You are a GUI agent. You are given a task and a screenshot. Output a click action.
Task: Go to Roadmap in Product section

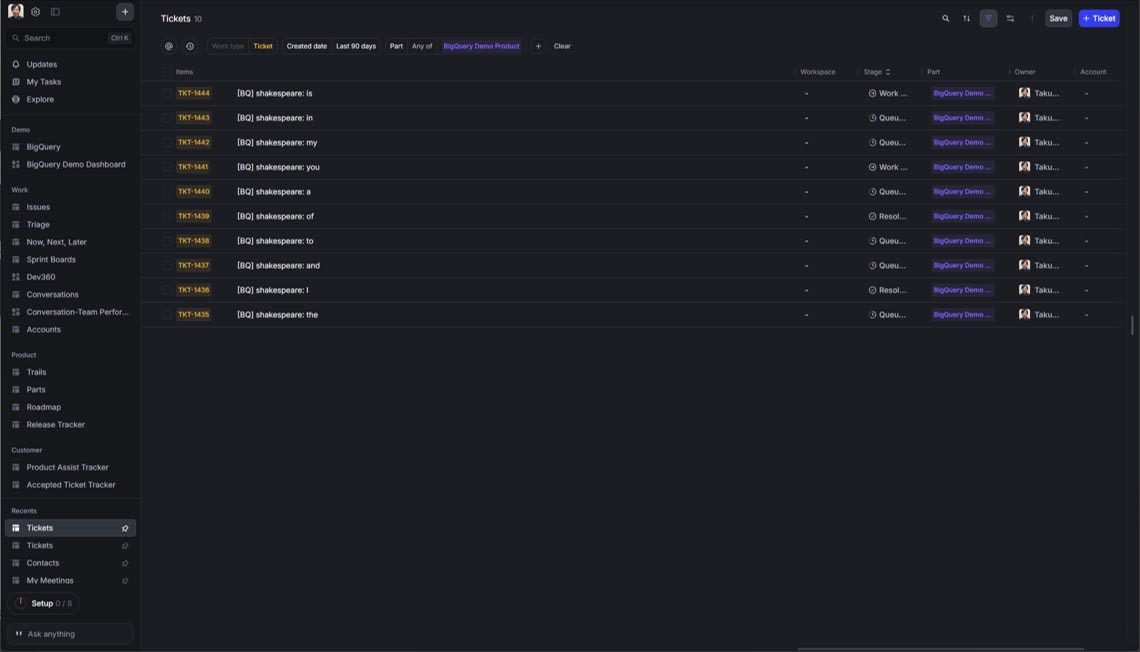(x=43, y=407)
